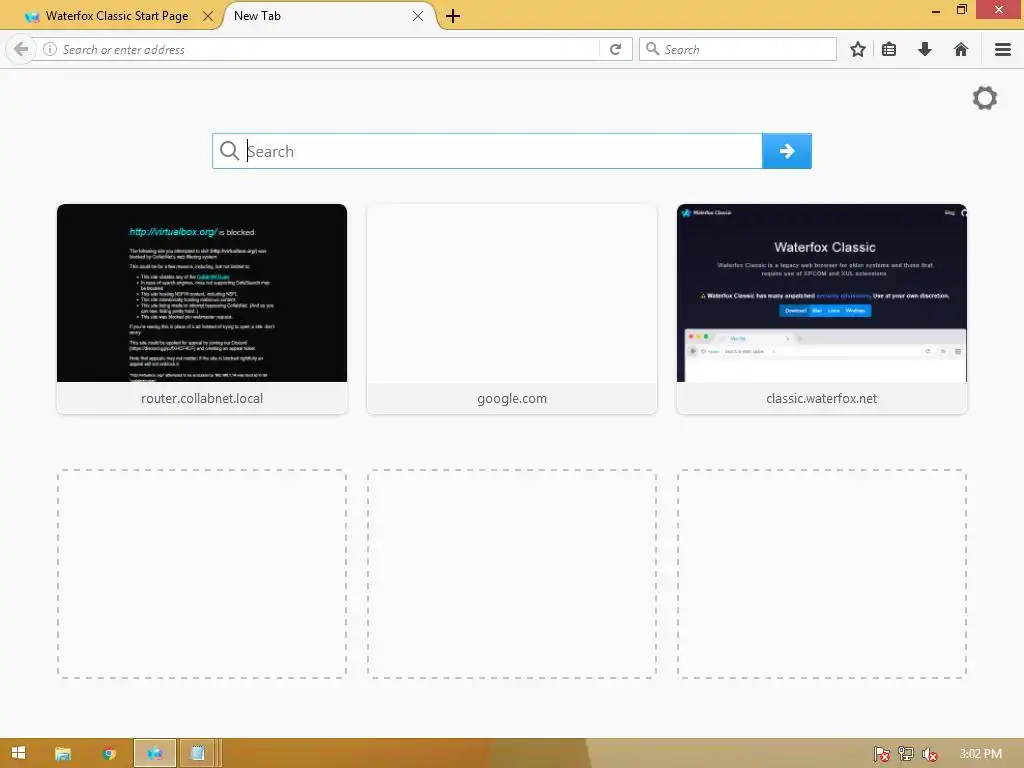Image resolution: width=1024 pixels, height=768 pixels.
Task: Go back with the toolbar back arrow
Action: coord(21,49)
